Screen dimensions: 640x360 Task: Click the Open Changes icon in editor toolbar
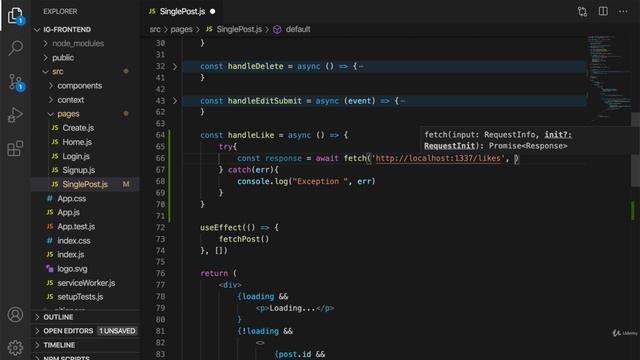pyautogui.click(x=582, y=11)
